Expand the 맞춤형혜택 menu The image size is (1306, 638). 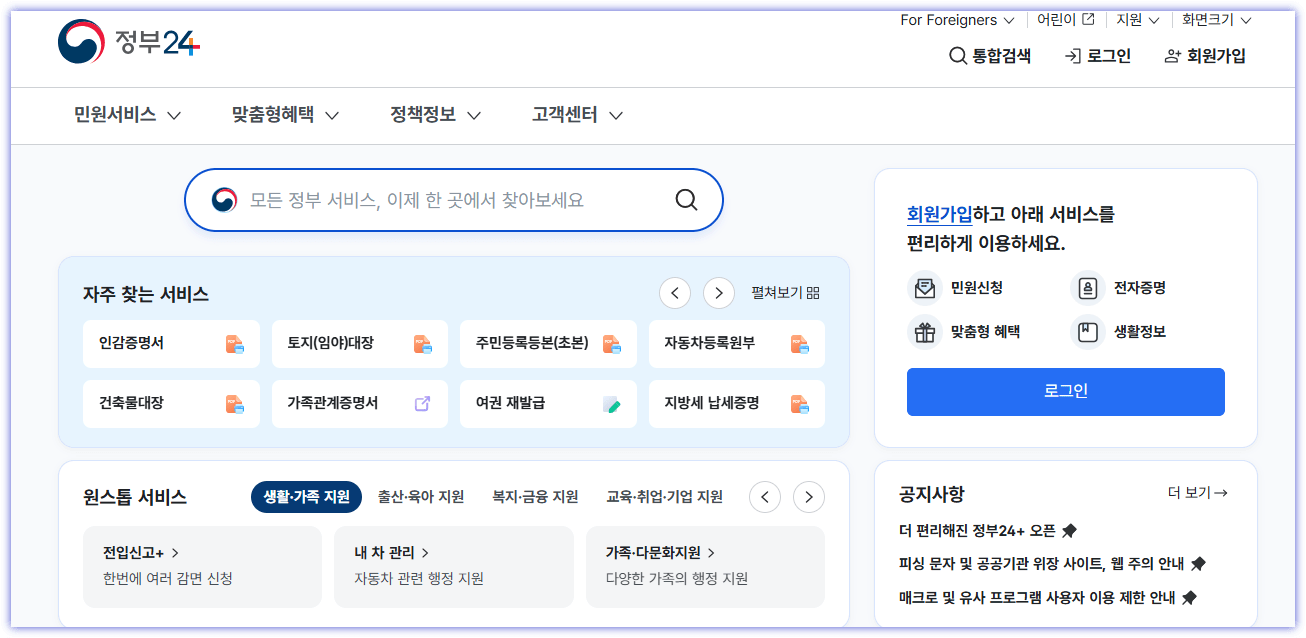[286, 115]
